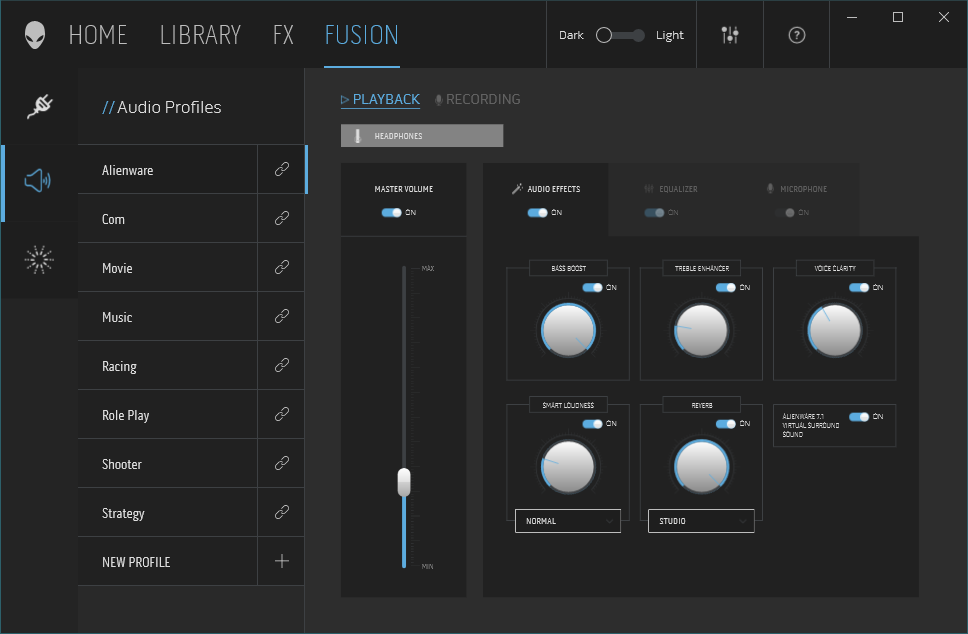968x634 pixels.
Task: Disable the Reverb toggle
Action: (x=726, y=423)
